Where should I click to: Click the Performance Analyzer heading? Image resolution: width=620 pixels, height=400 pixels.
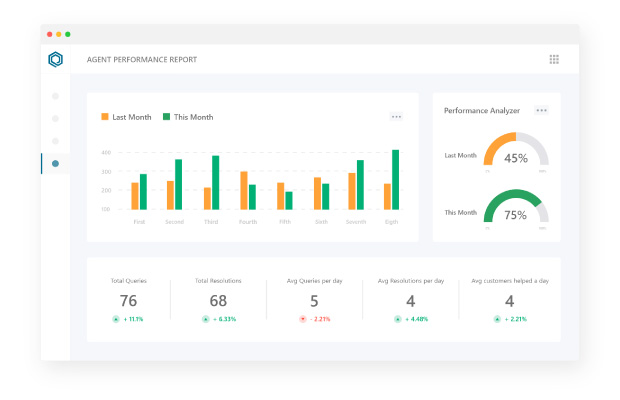pos(482,111)
